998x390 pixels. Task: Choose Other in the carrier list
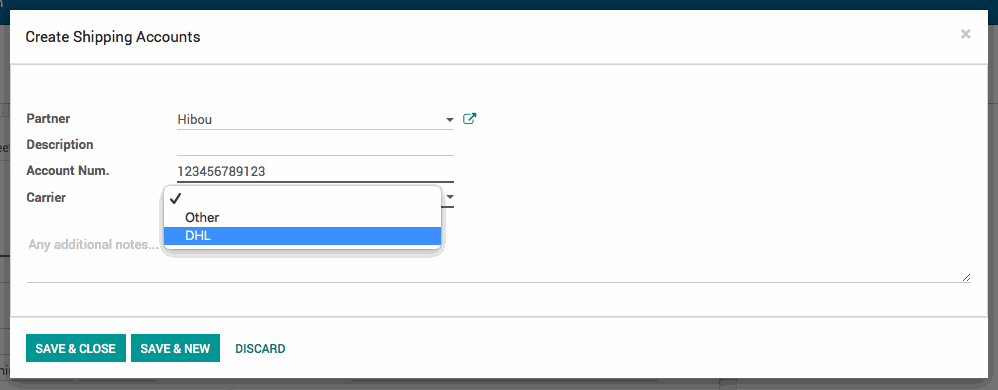coord(302,218)
